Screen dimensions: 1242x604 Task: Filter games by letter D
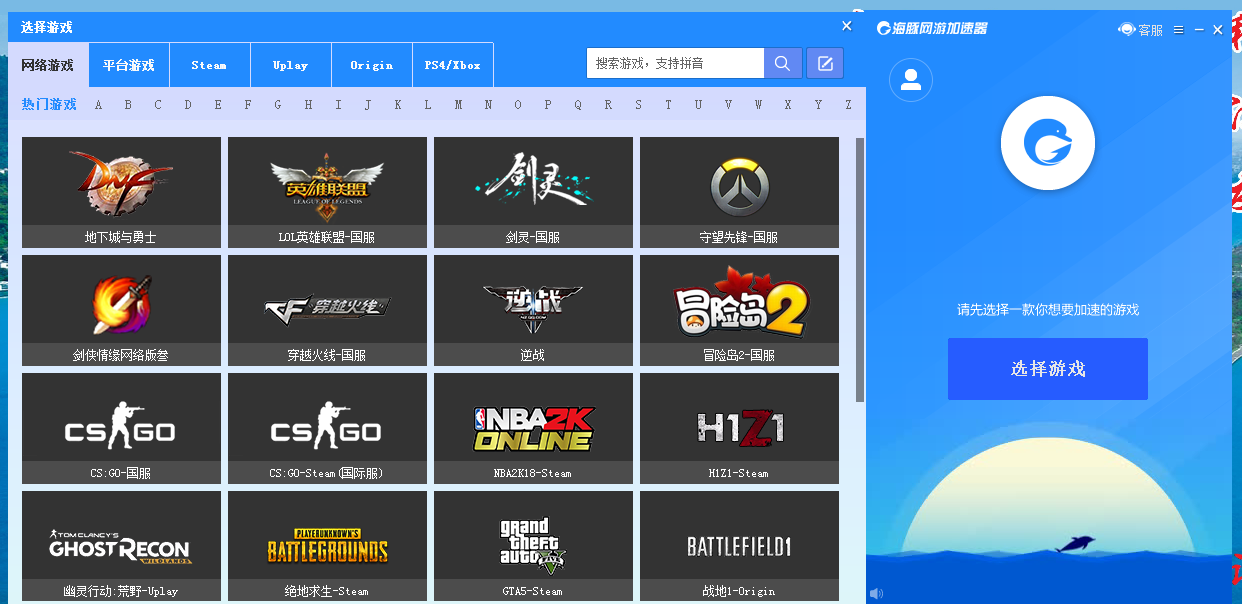click(x=188, y=105)
